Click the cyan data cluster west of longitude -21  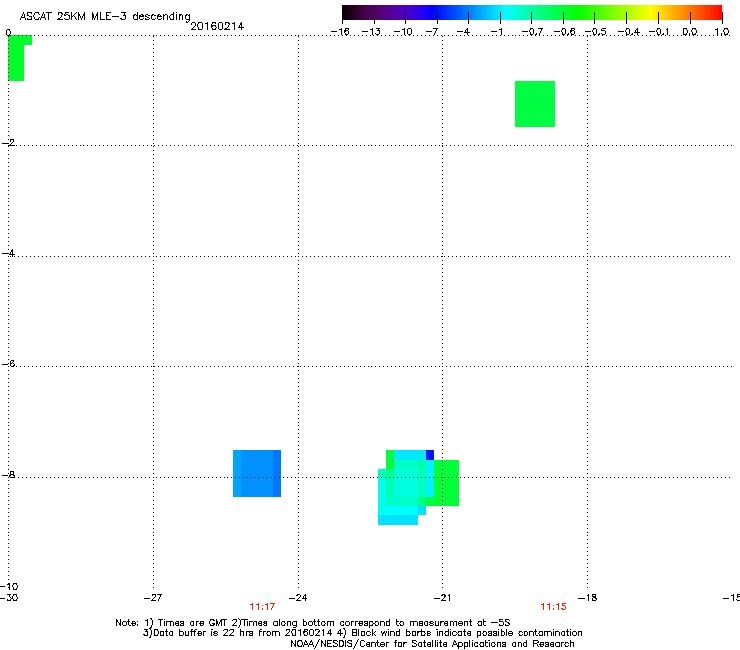[406, 489]
